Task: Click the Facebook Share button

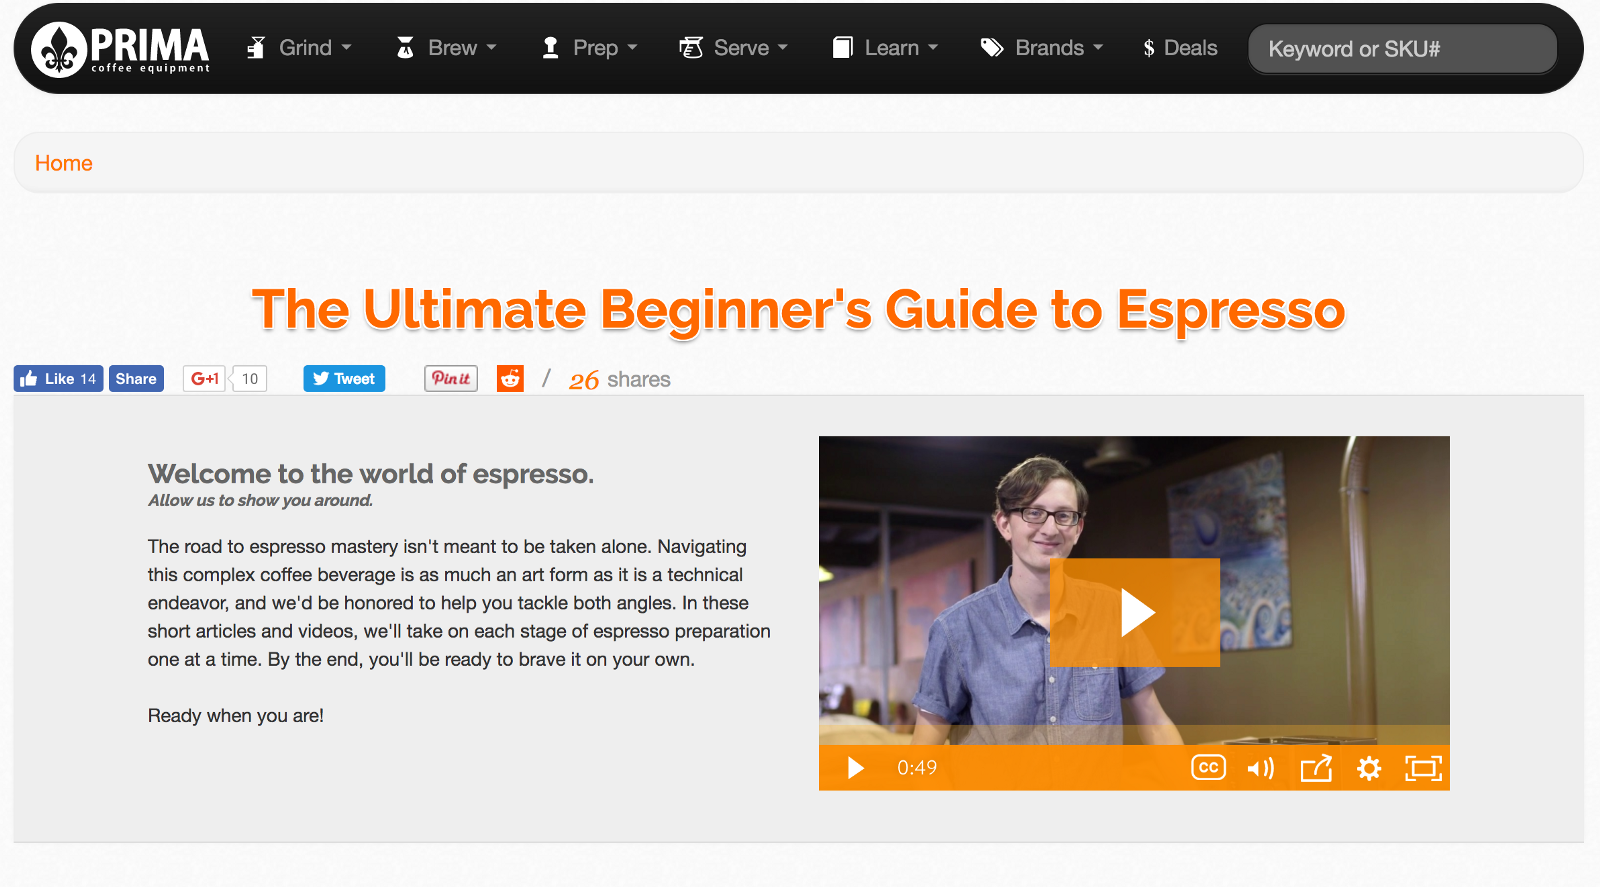Action: pyautogui.click(x=136, y=379)
